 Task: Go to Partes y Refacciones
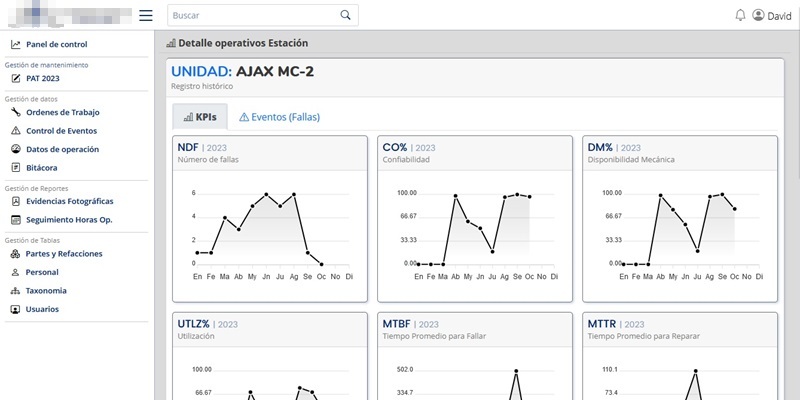pyautogui.click(x=63, y=254)
